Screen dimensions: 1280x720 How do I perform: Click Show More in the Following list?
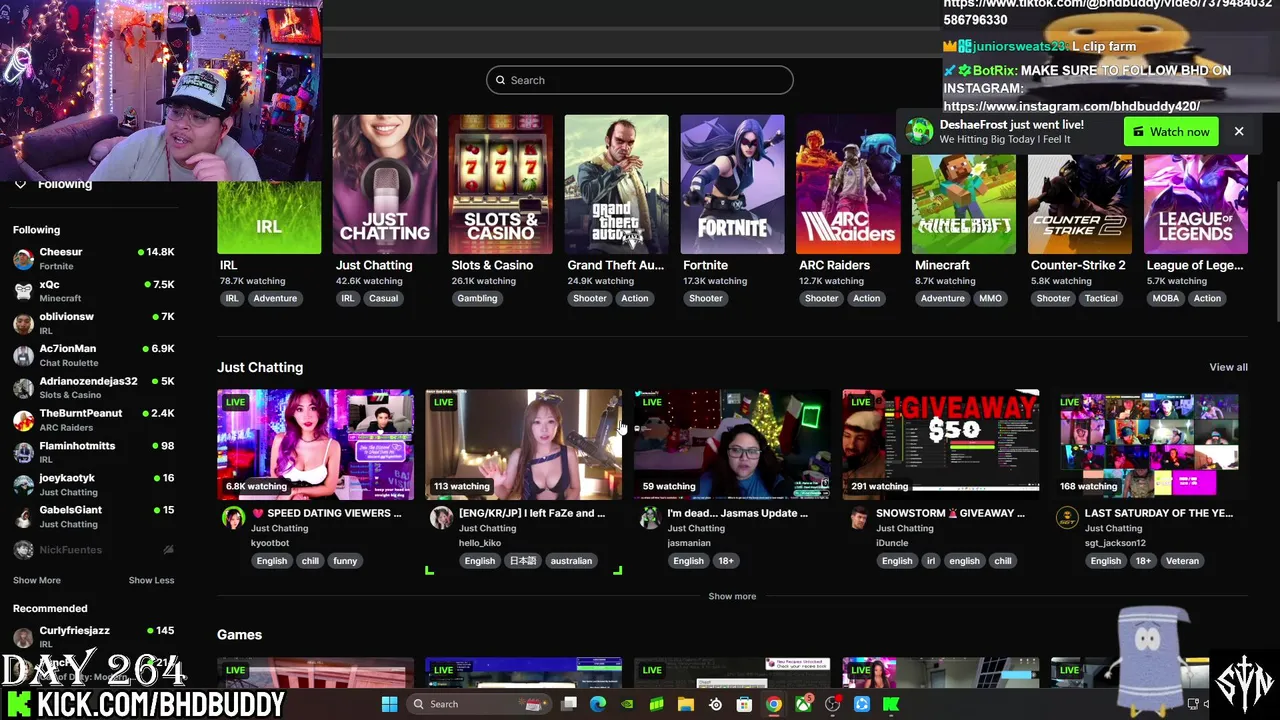(37, 580)
